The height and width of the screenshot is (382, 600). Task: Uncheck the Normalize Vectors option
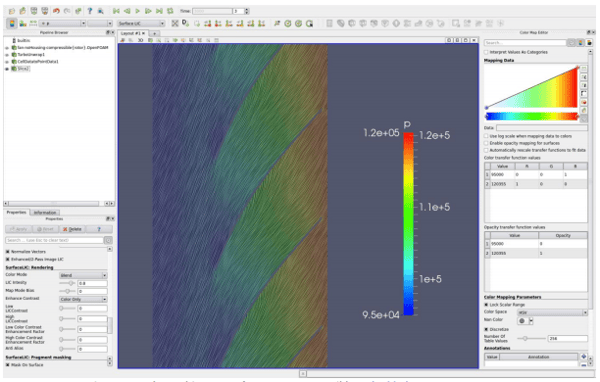[x=8, y=251]
